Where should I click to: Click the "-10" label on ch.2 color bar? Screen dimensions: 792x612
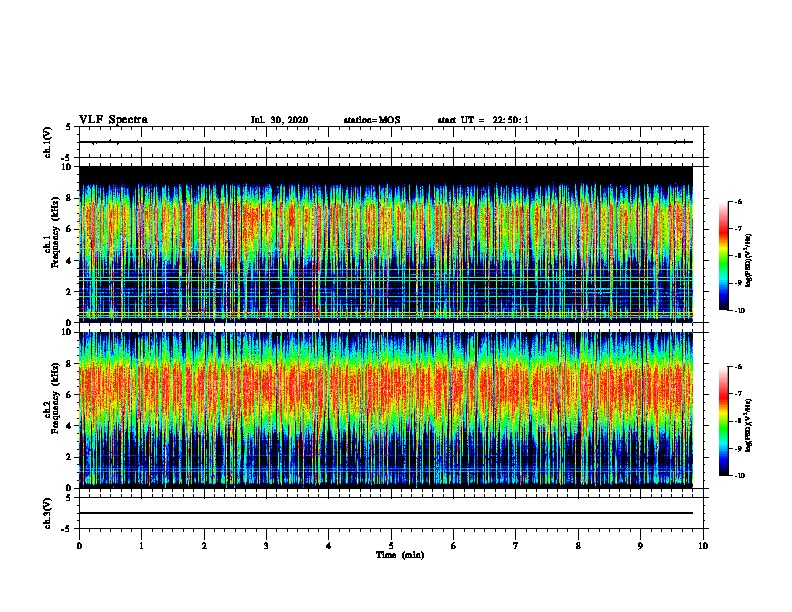click(x=740, y=476)
